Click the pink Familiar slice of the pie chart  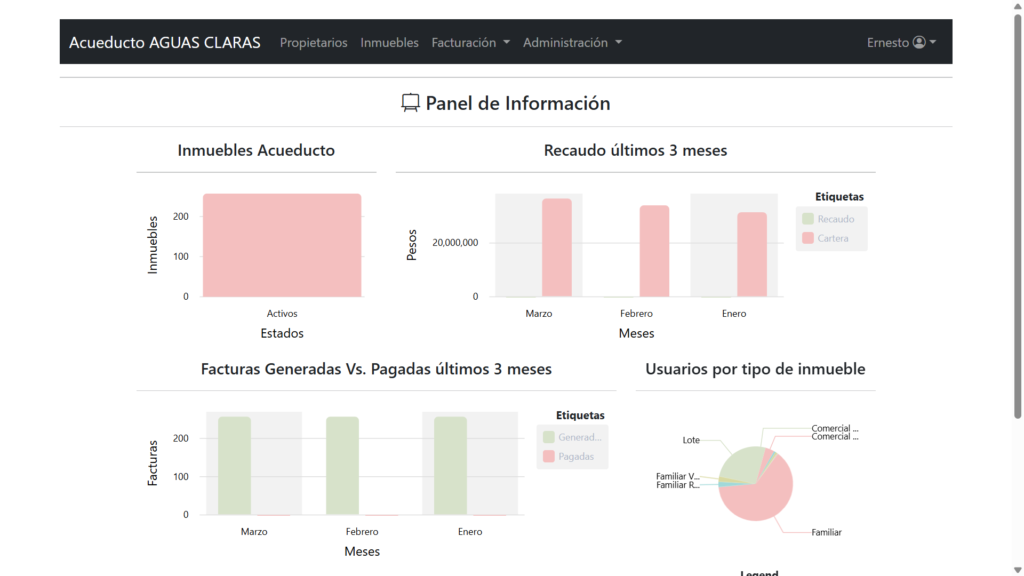[760, 500]
